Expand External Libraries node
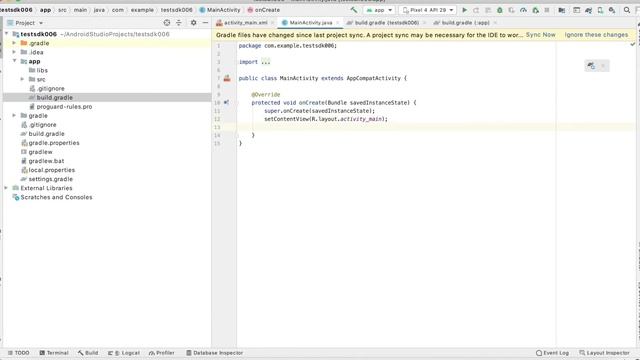 pyautogui.click(x=6, y=188)
